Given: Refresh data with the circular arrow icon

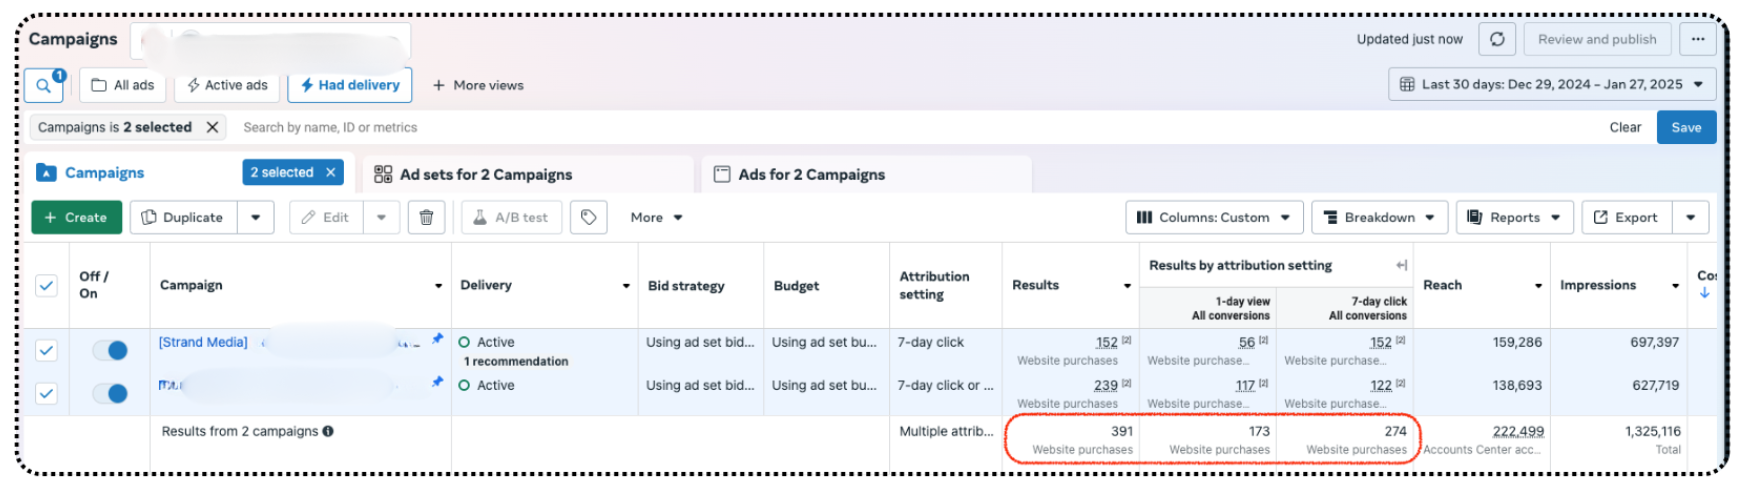Looking at the screenshot, I should pyautogui.click(x=1497, y=39).
